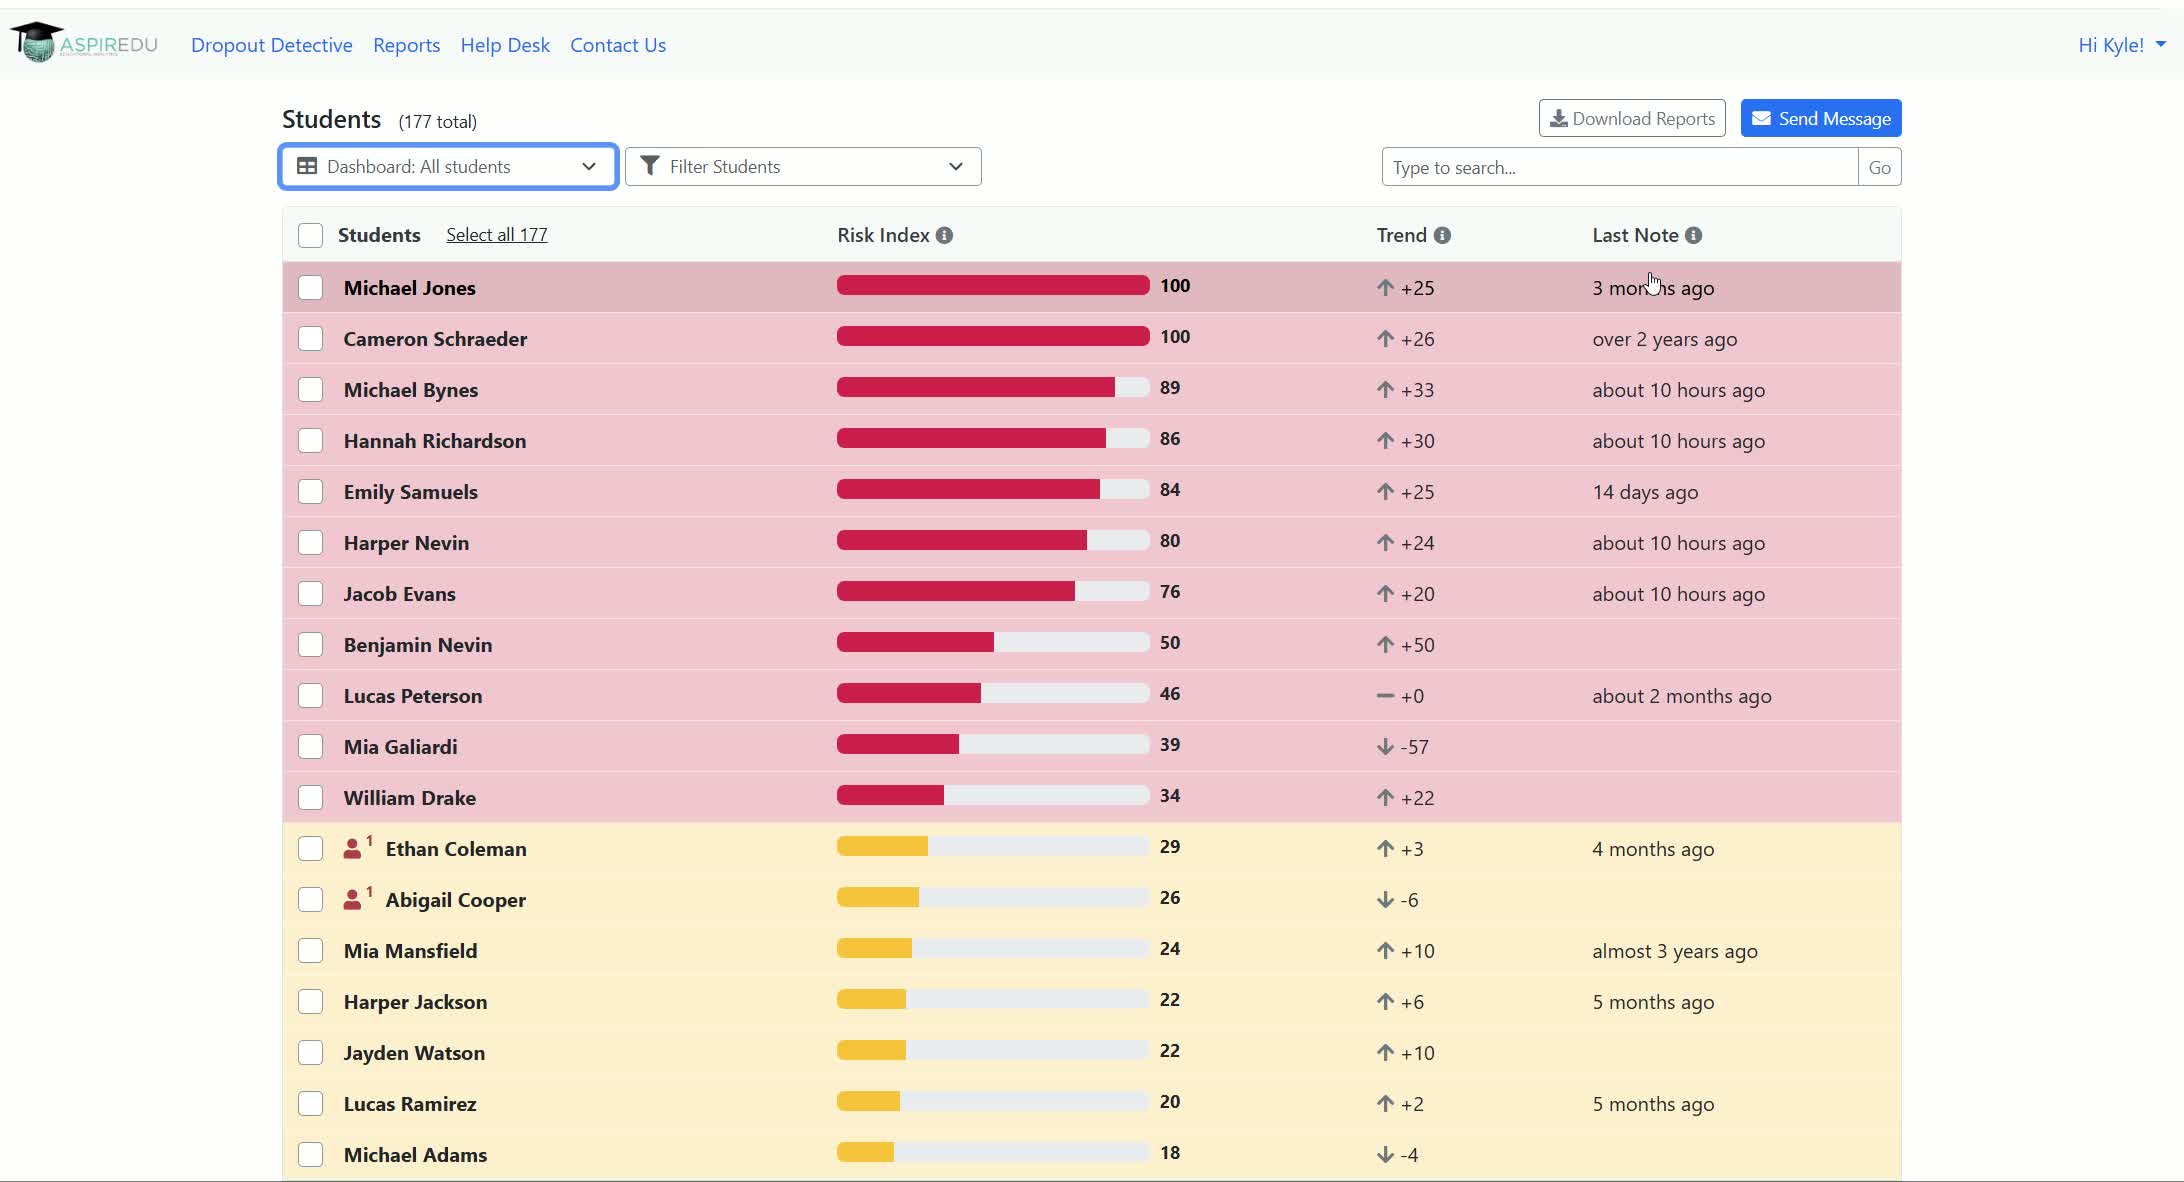2184x1182 pixels.
Task: Click the Last Note info icon
Action: coord(1693,235)
